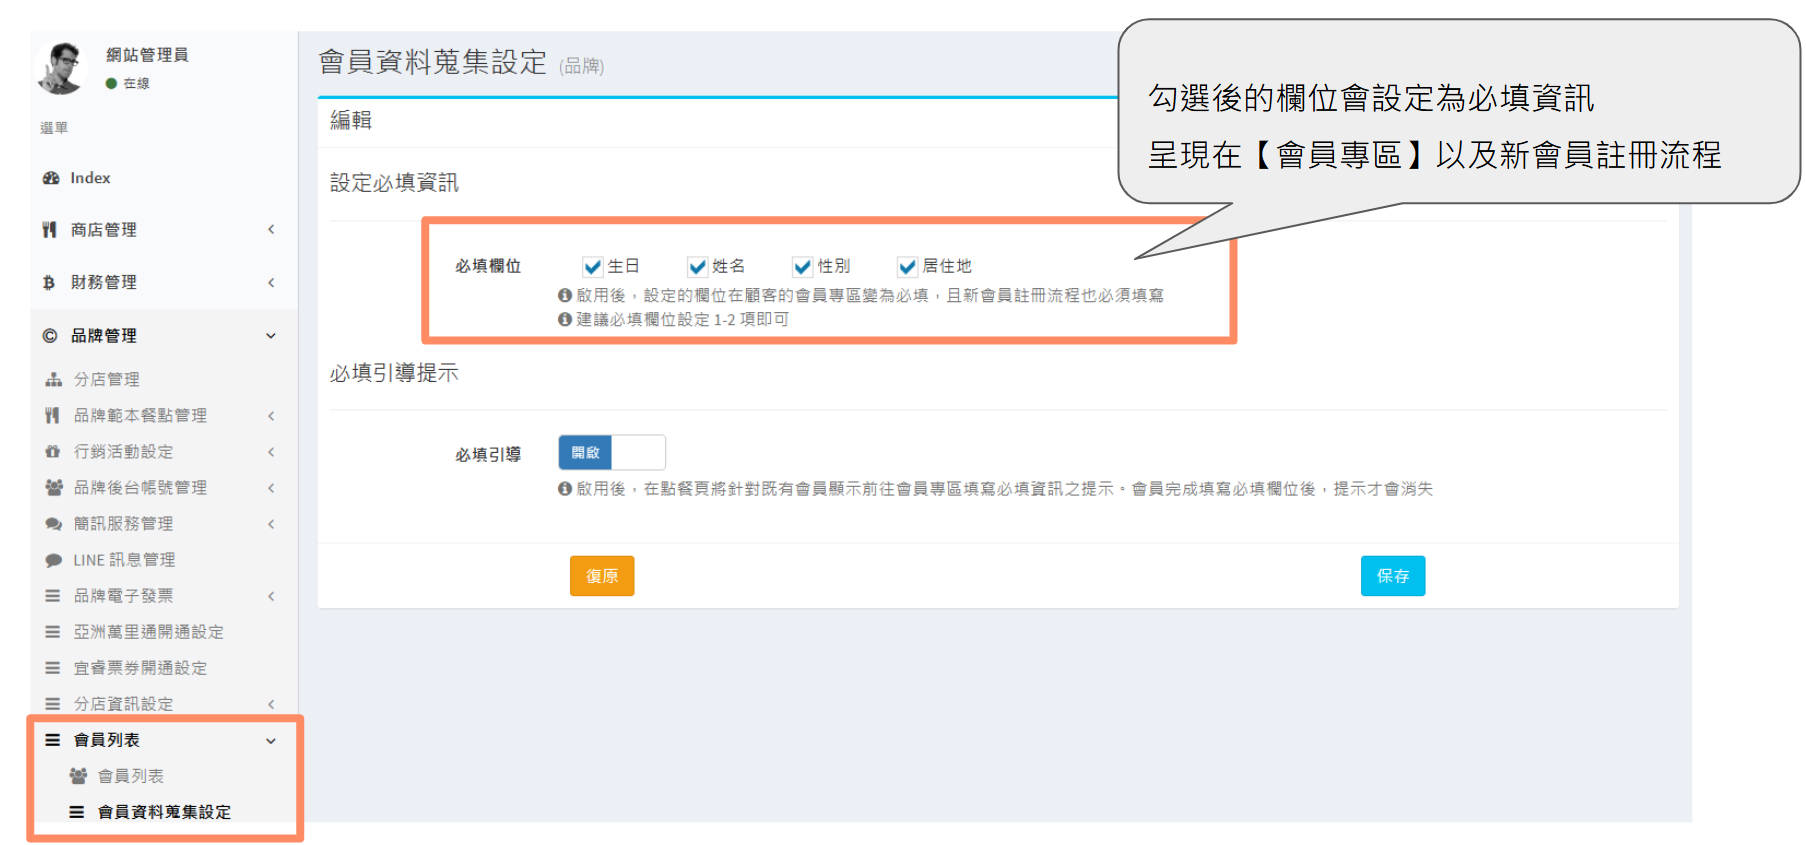Image resolution: width=1806 pixels, height=845 pixels.
Task: Click the 財務管理 bitcoin icon
Action: click(49, 283)
